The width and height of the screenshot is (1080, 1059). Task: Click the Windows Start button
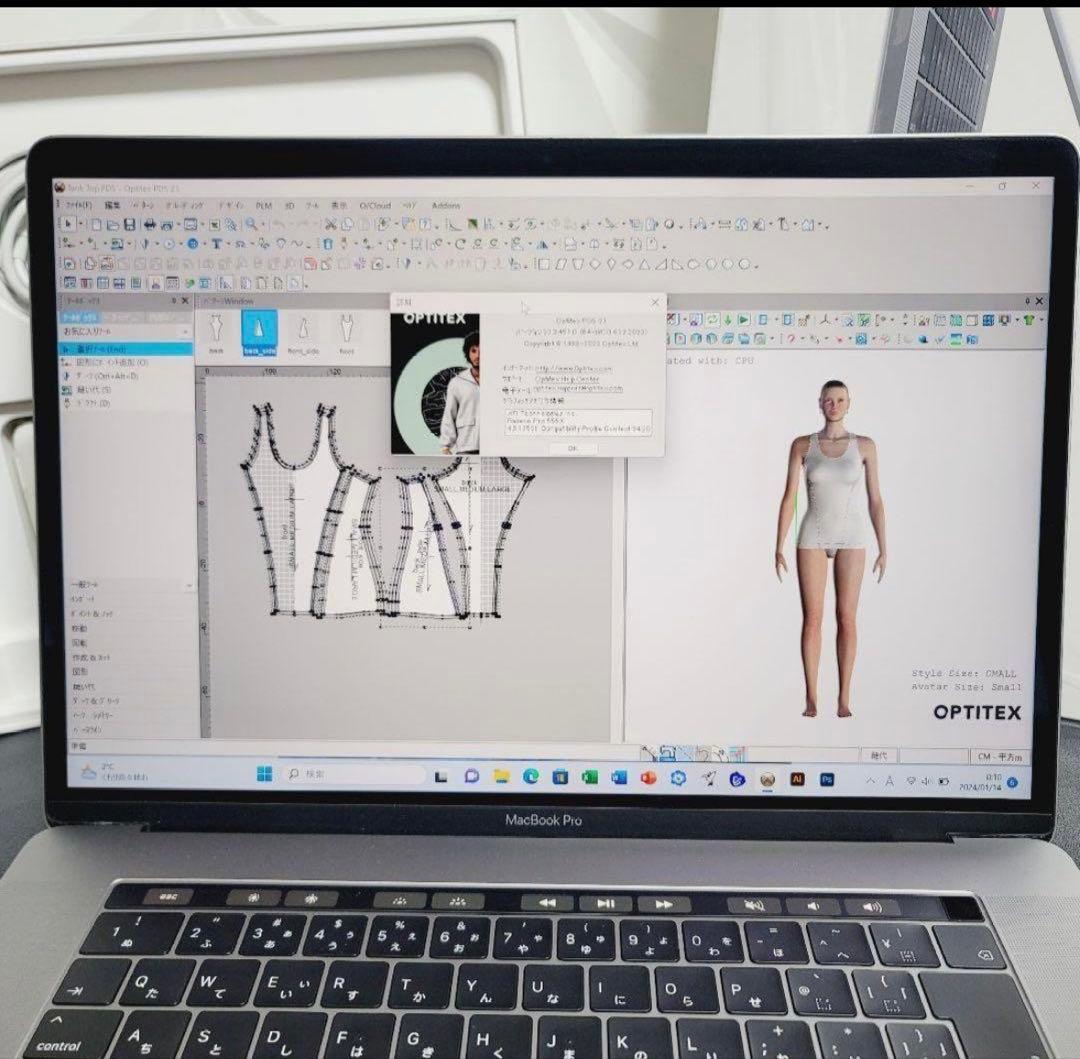(264, 775)
